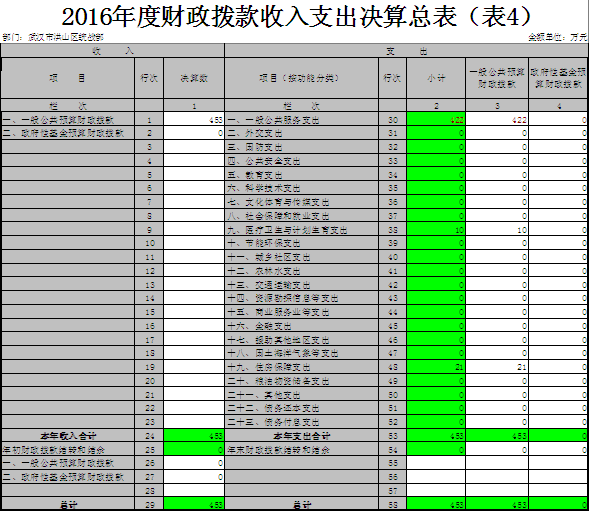Select the 小计 column header
590x512 pixels.
436,78
